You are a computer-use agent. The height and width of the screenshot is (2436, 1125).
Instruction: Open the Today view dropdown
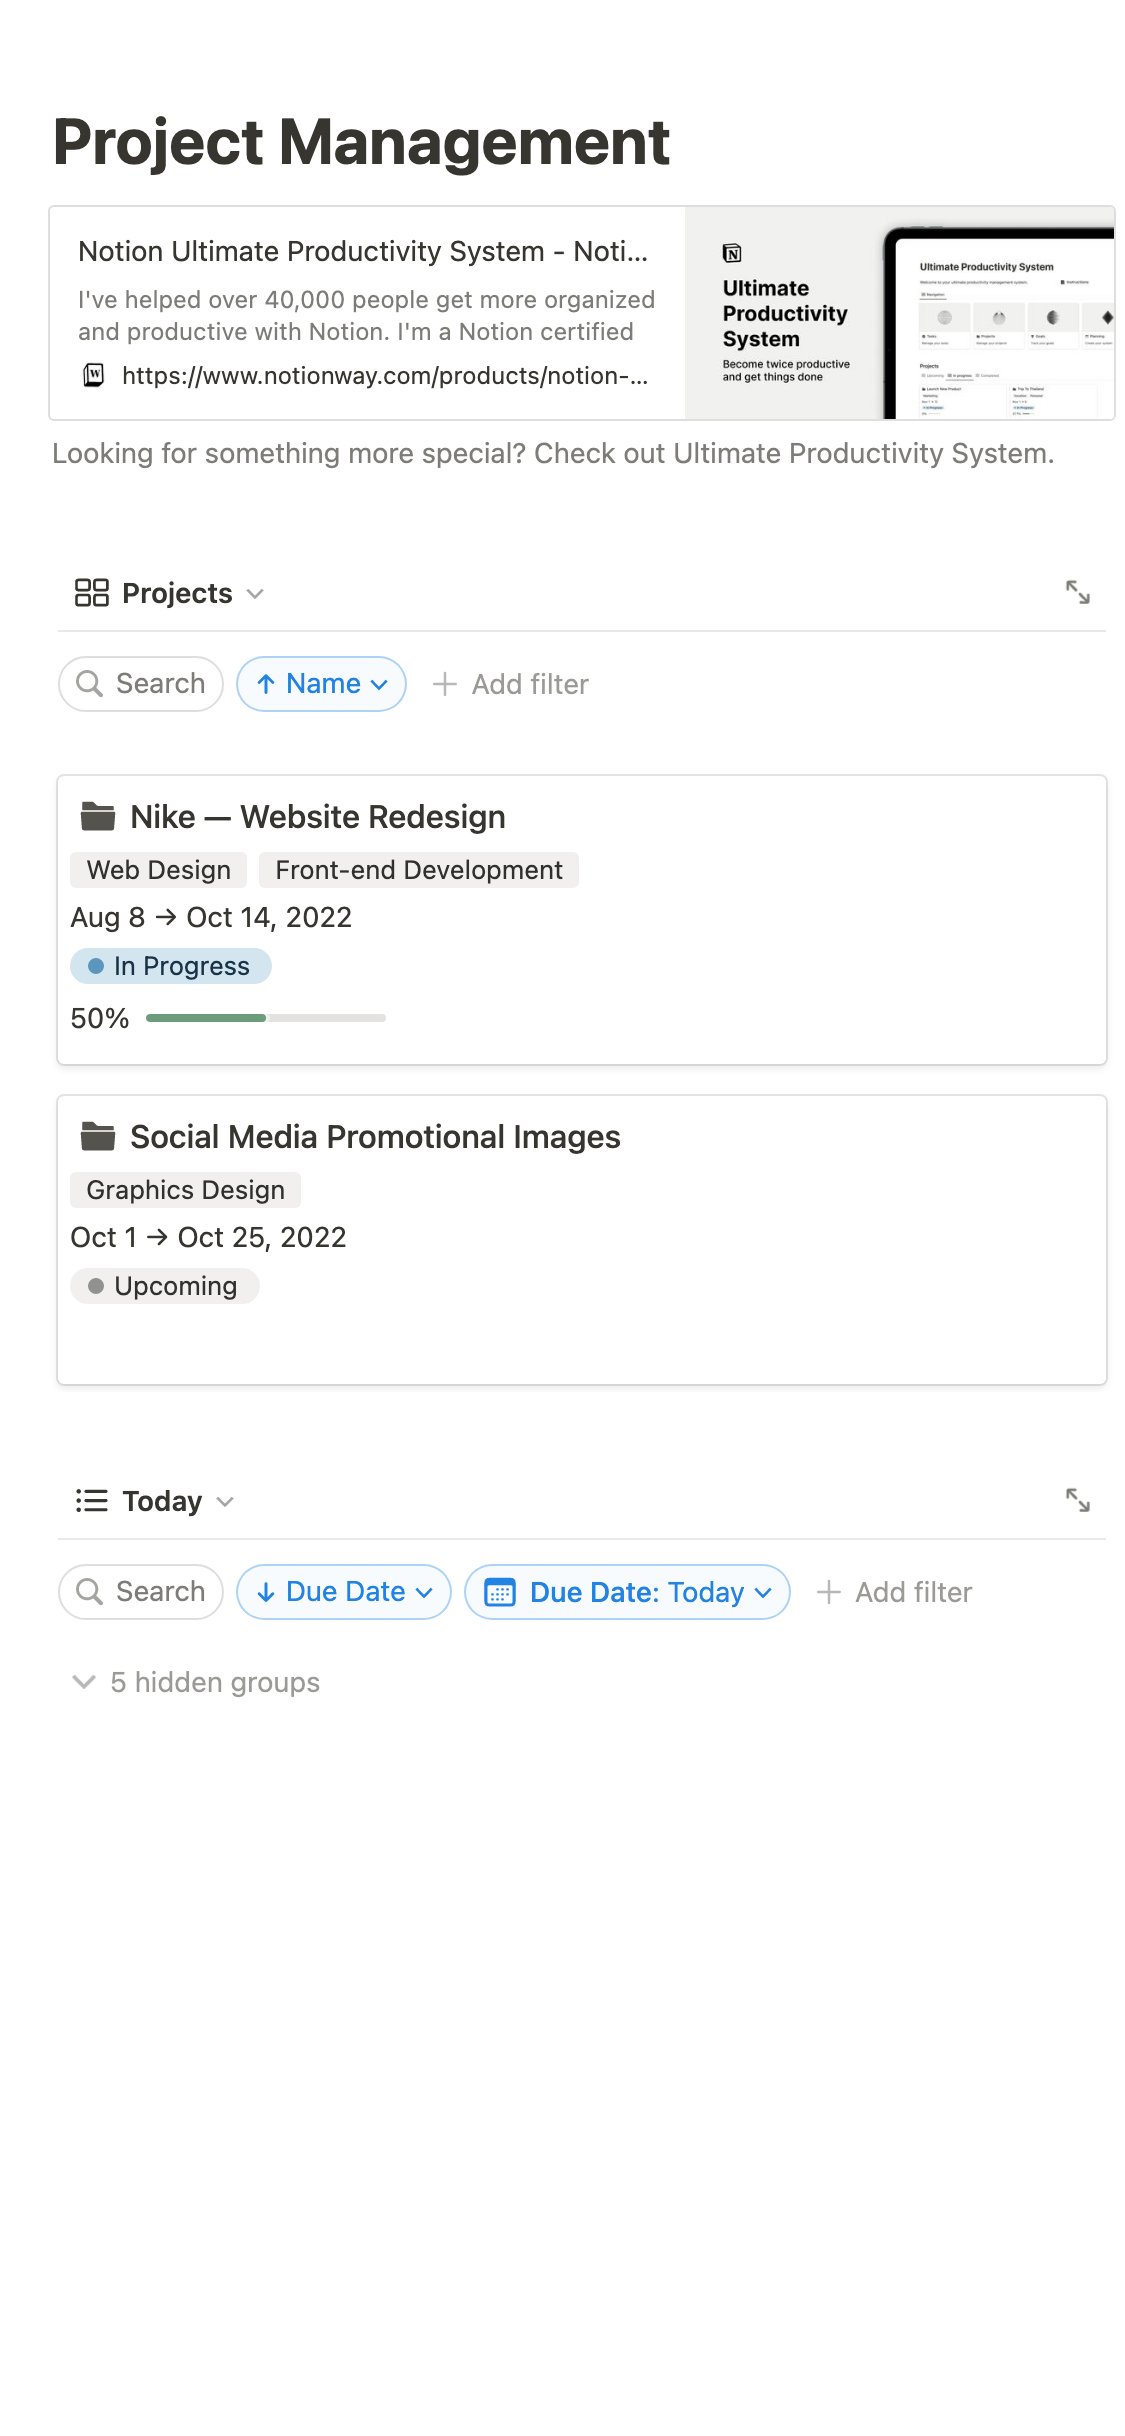click(225, 1501)
